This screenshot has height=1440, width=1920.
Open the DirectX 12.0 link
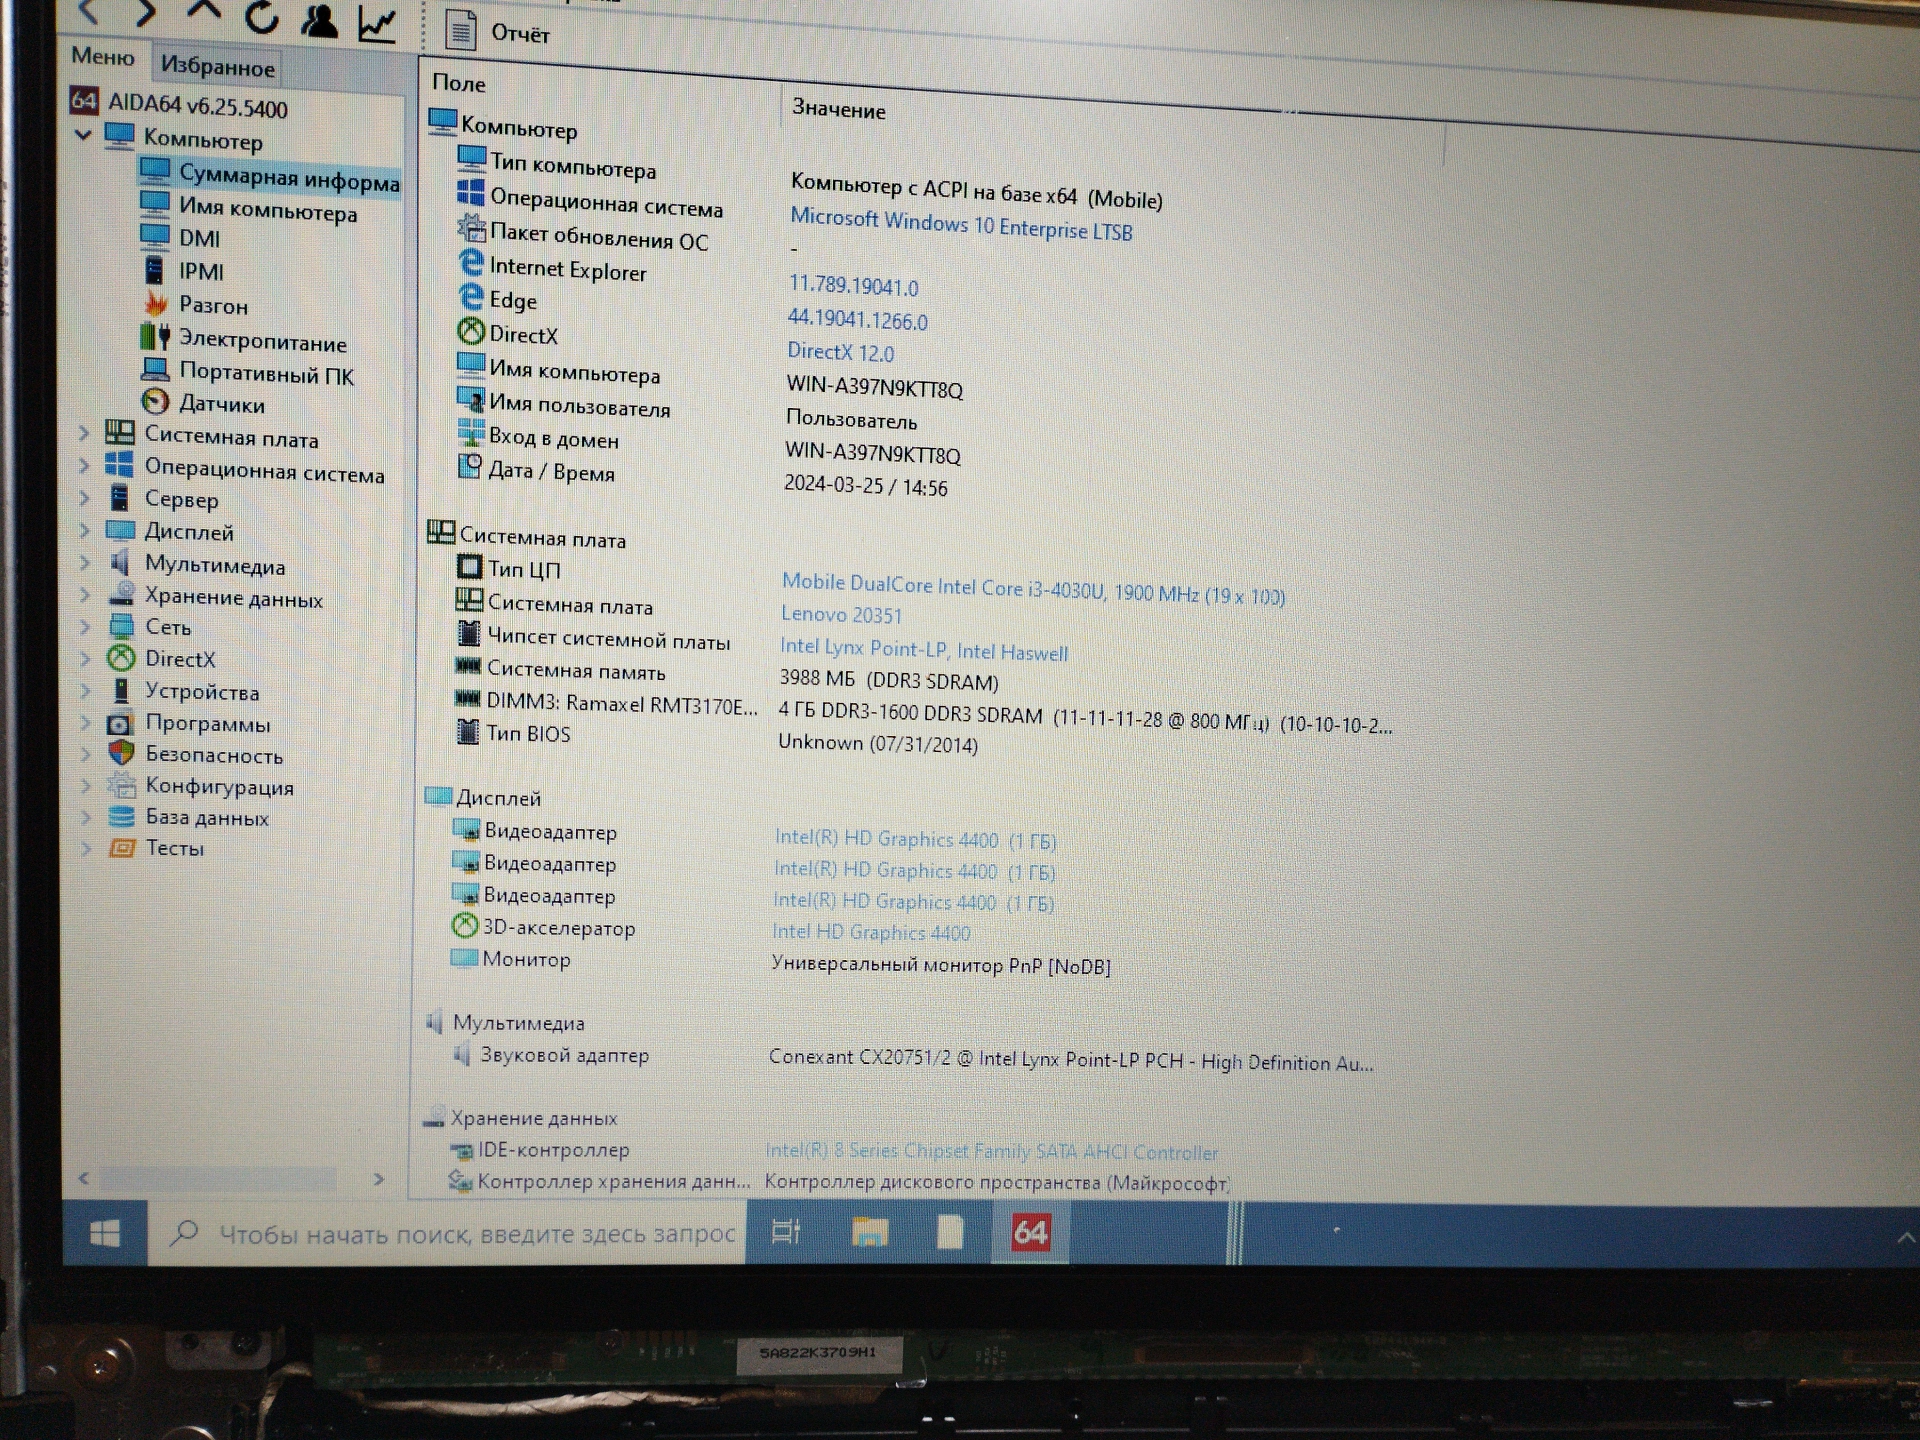[840, 352]
